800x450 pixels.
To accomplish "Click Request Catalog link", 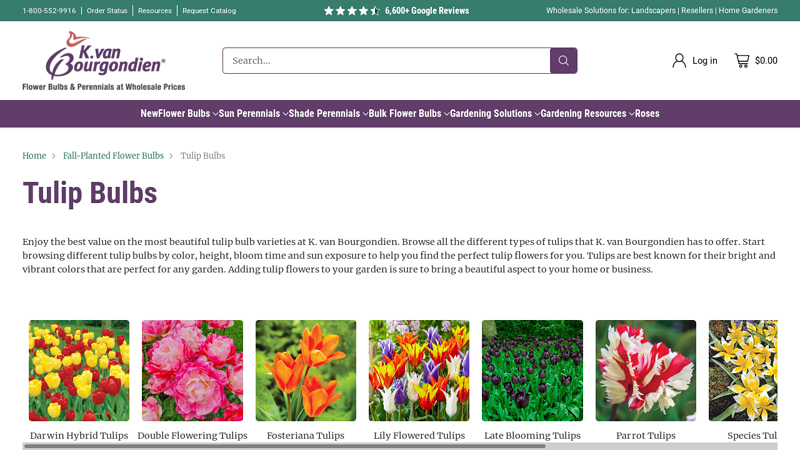I will [209, 11].
